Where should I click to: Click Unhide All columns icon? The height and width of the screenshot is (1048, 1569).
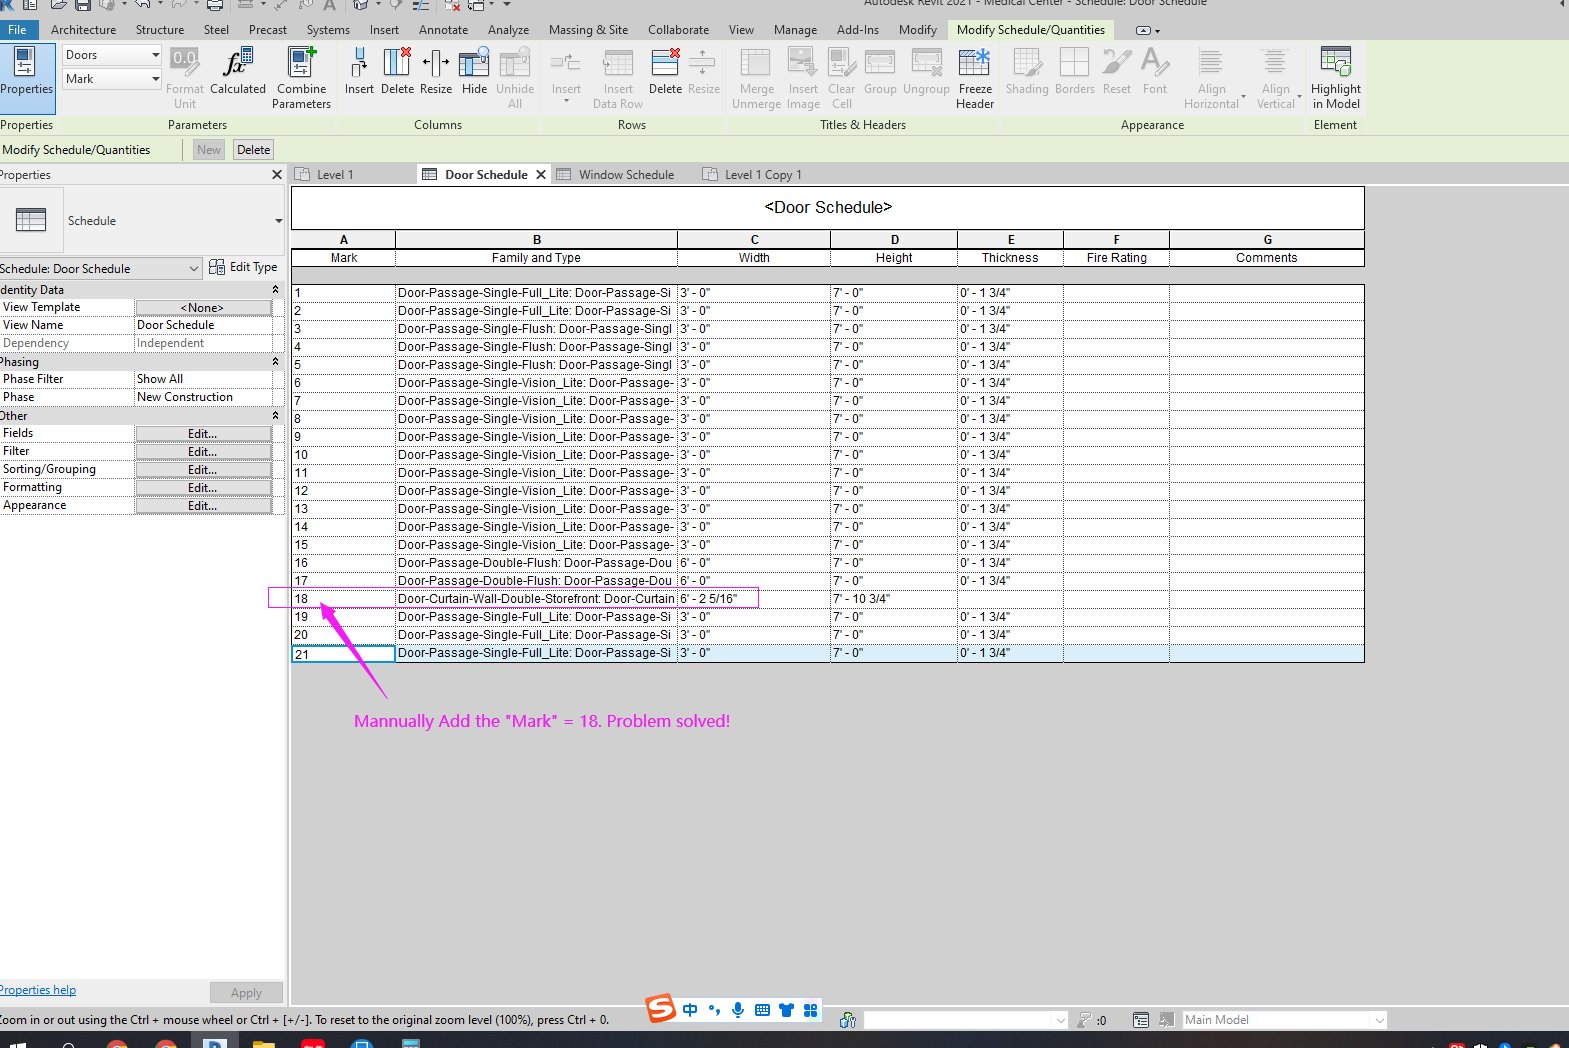(515, 77)
